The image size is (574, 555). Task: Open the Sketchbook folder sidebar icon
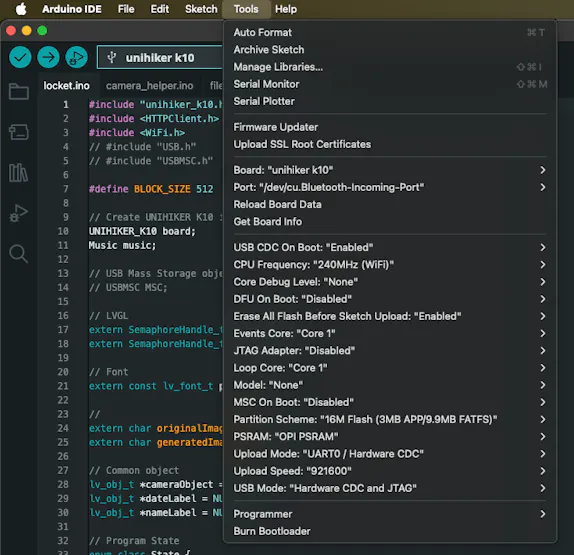click(19, 91)
